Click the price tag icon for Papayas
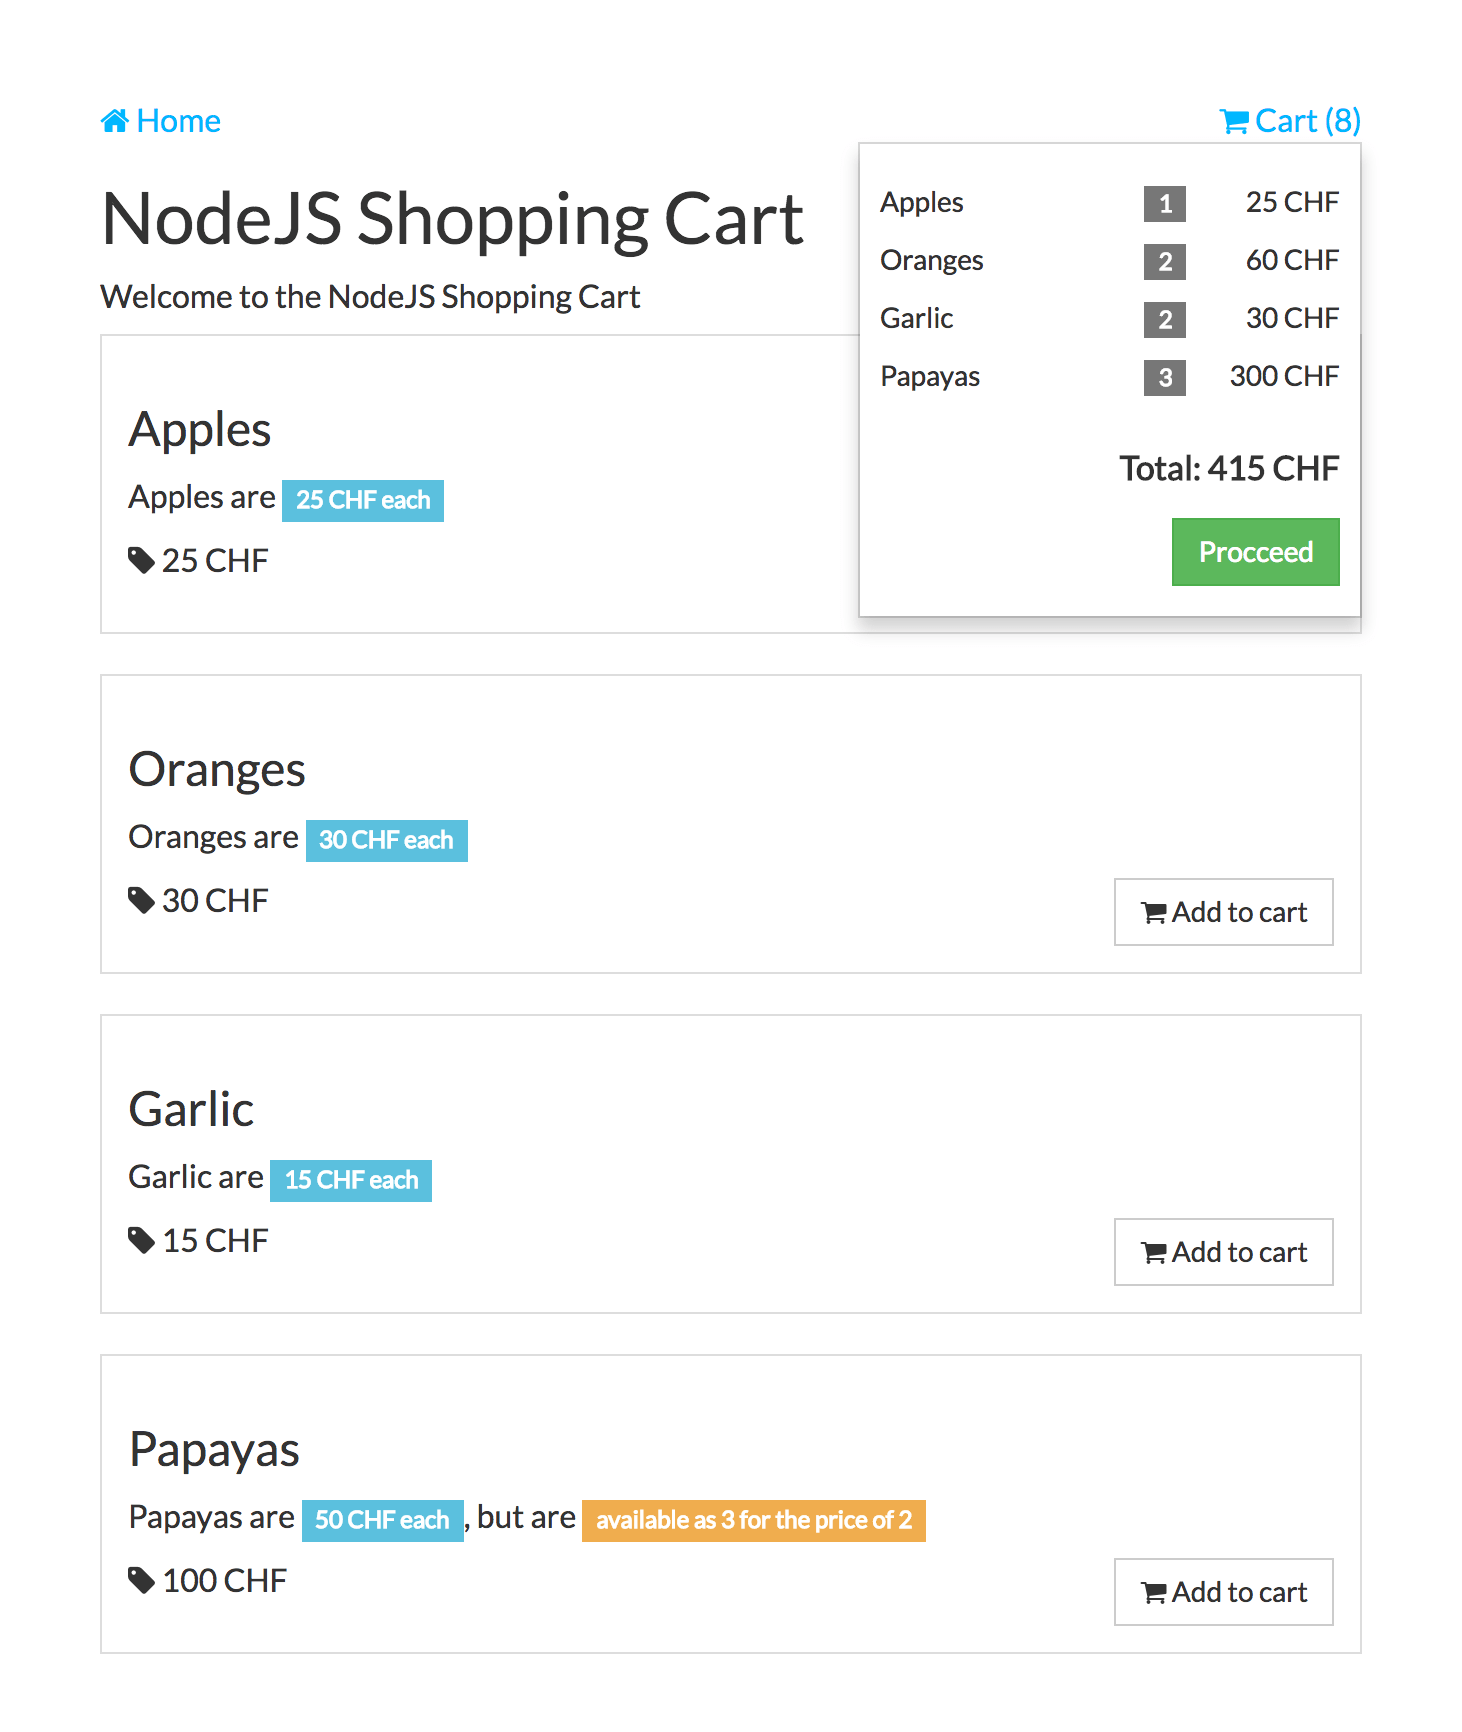The height and width of the screenshot is (1732, 1462). coord(141,1580)
